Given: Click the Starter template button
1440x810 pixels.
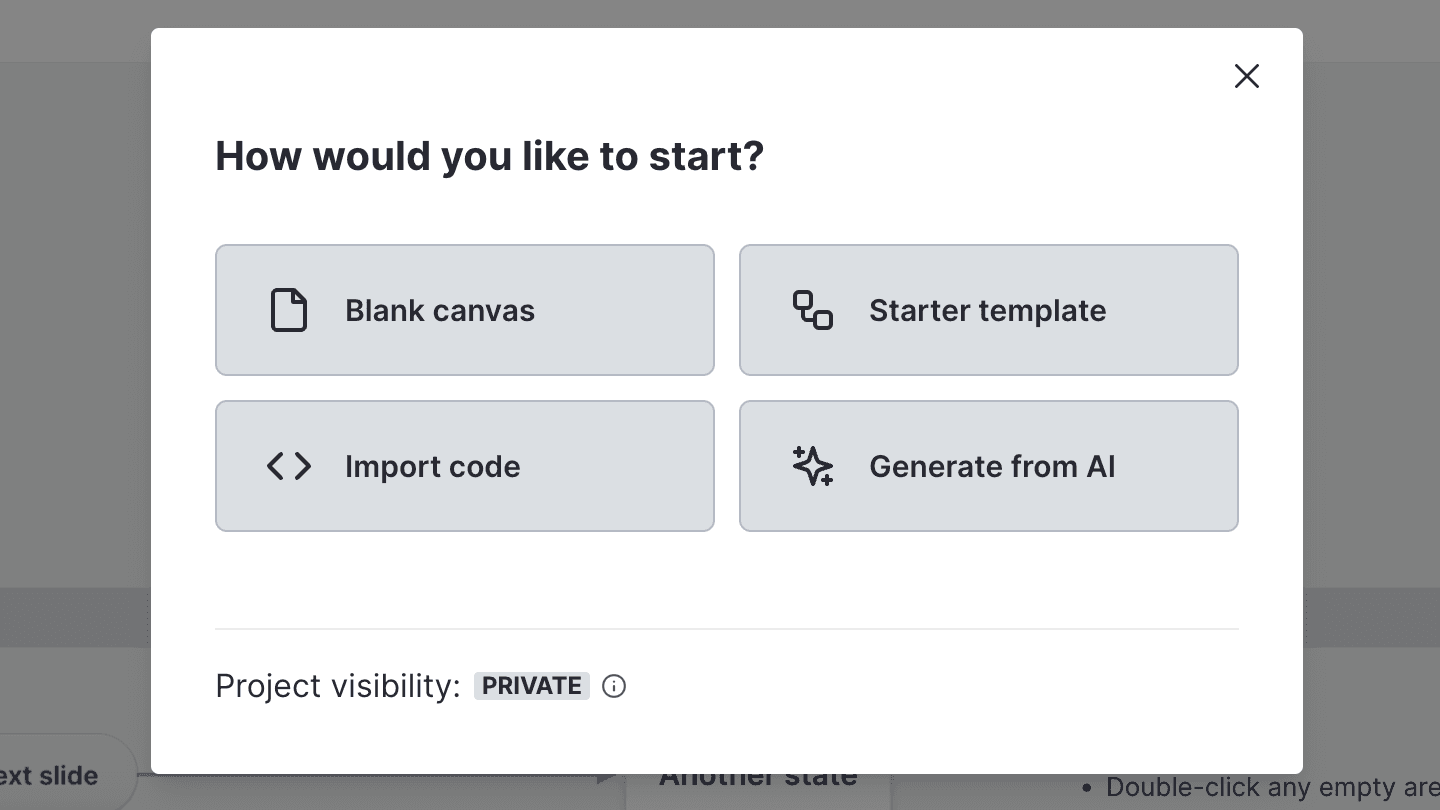Looking at the screenshot, I should 988,310.
